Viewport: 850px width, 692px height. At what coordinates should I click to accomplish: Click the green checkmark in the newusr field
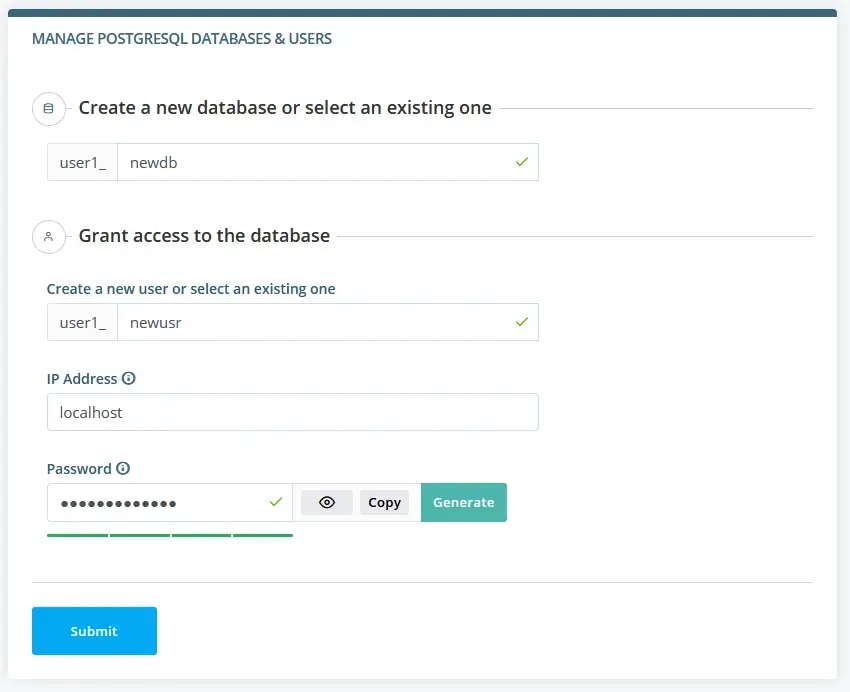(x=521, y=322)
